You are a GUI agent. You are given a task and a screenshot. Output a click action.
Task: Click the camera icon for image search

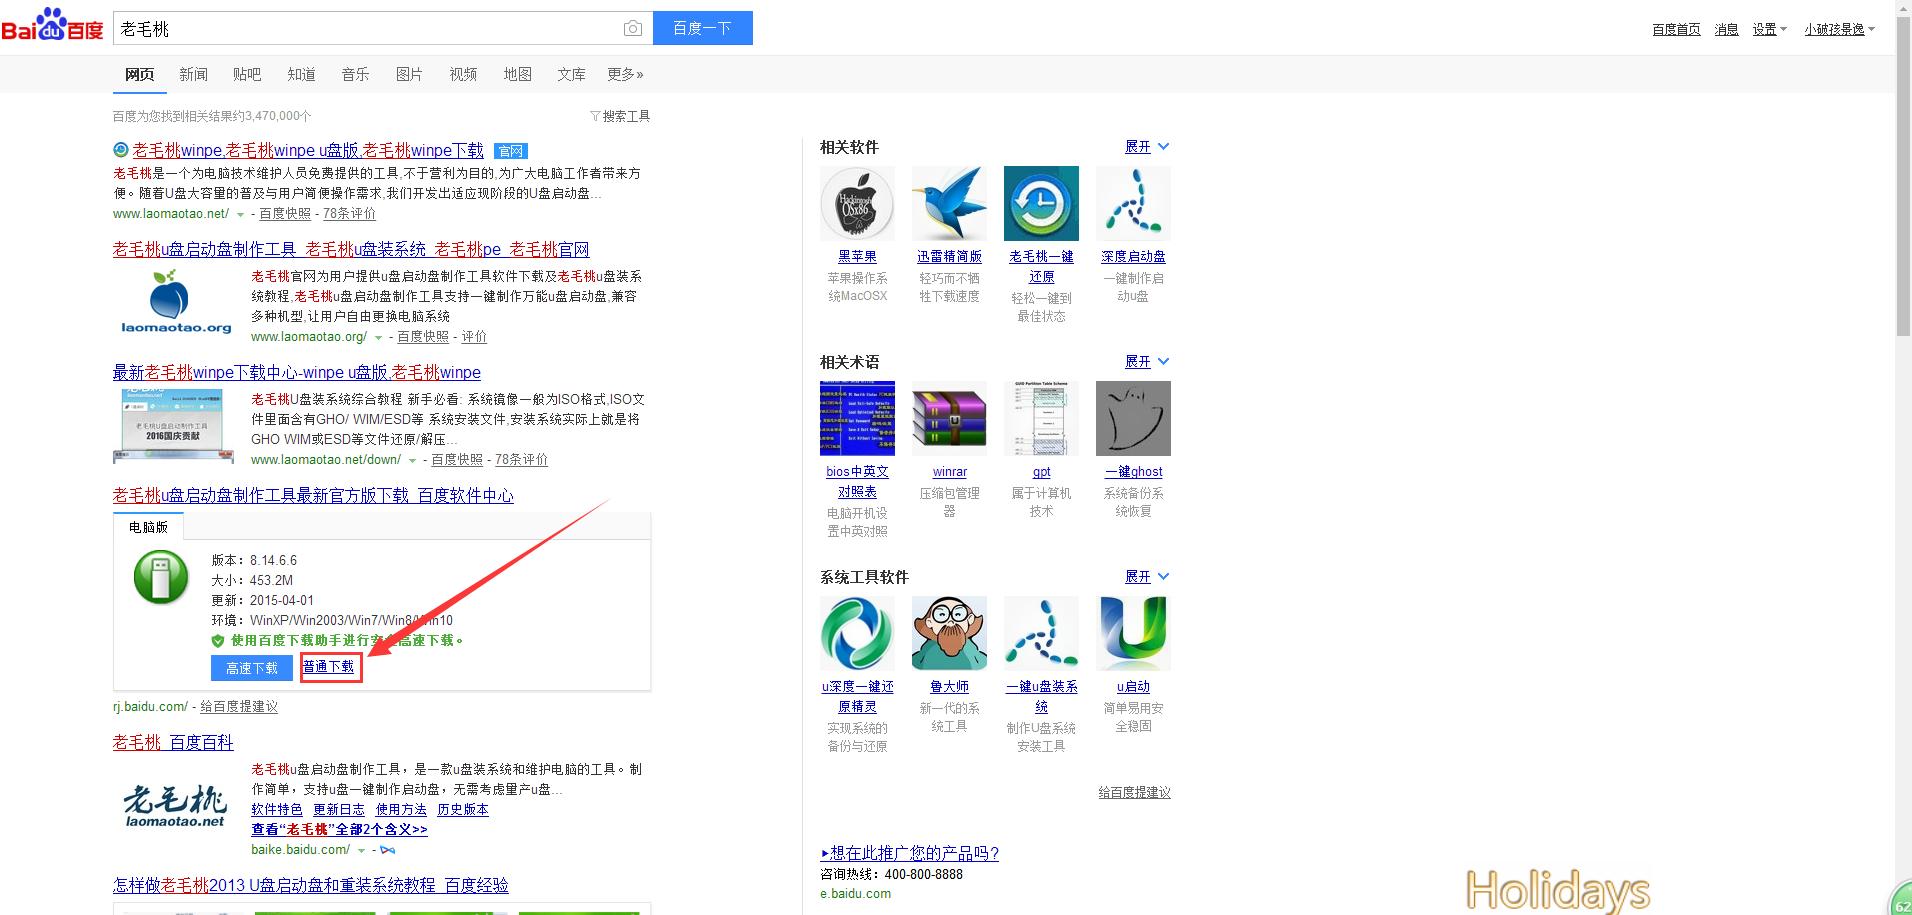coord(633,28)
